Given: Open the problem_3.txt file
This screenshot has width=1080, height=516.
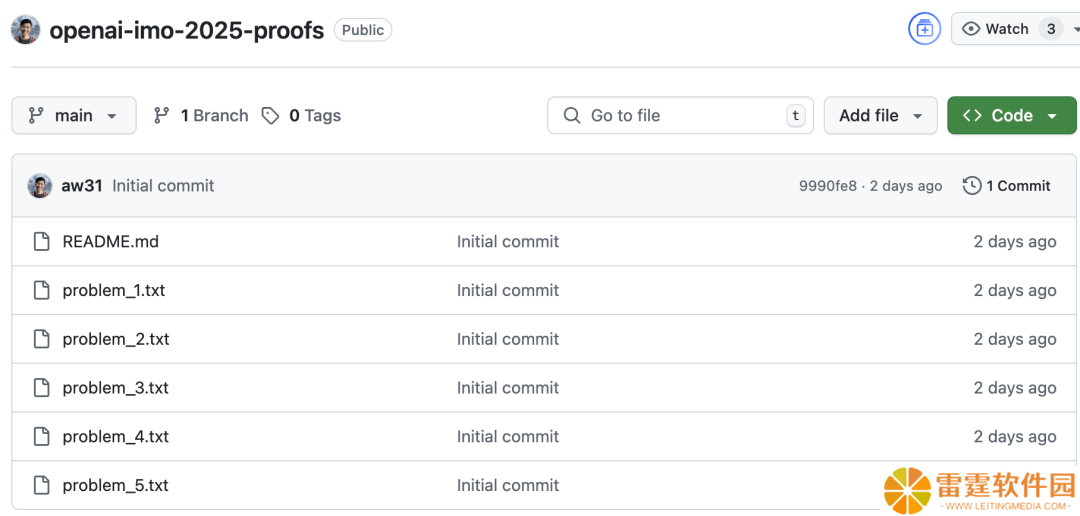Looking at the screenshot, I should tap(116, 388).
